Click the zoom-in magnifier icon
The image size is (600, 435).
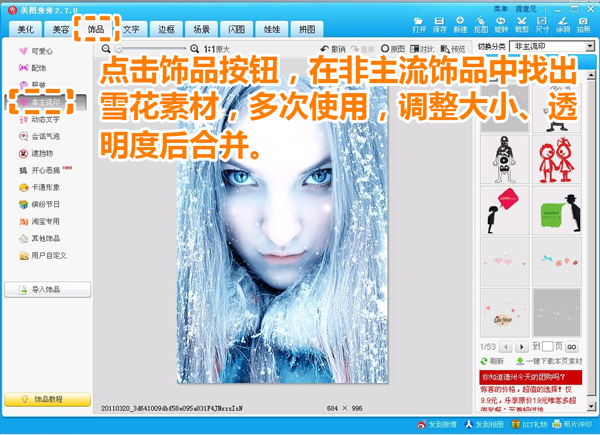pos(194,48)
